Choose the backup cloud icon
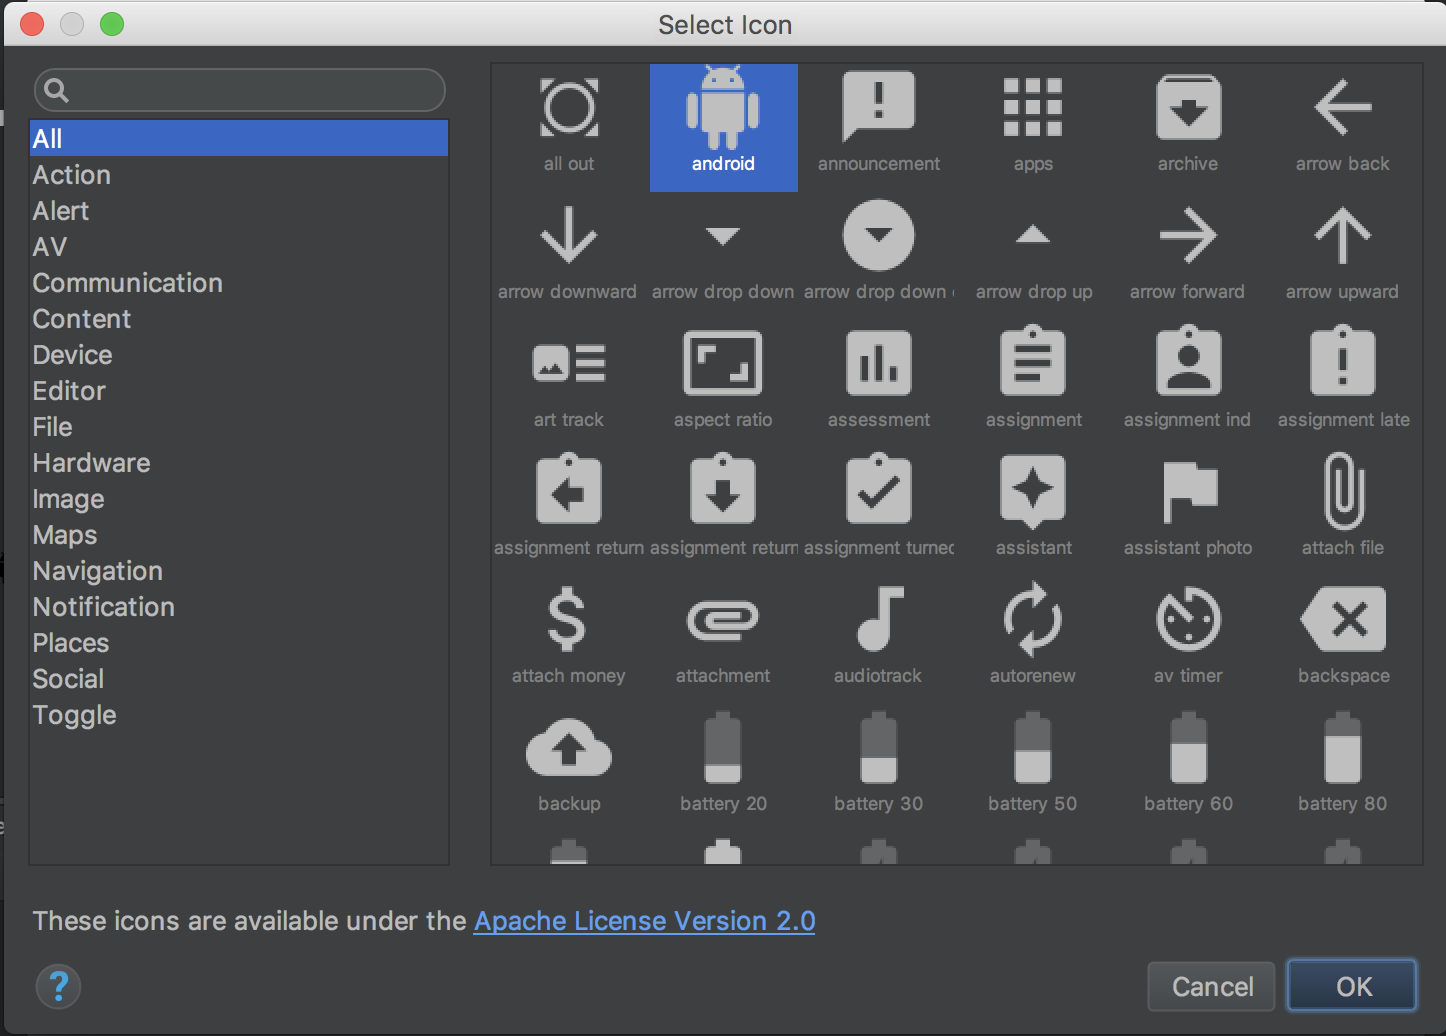The width and height of the screenshot is (1446, 1036). coord(568,747)
